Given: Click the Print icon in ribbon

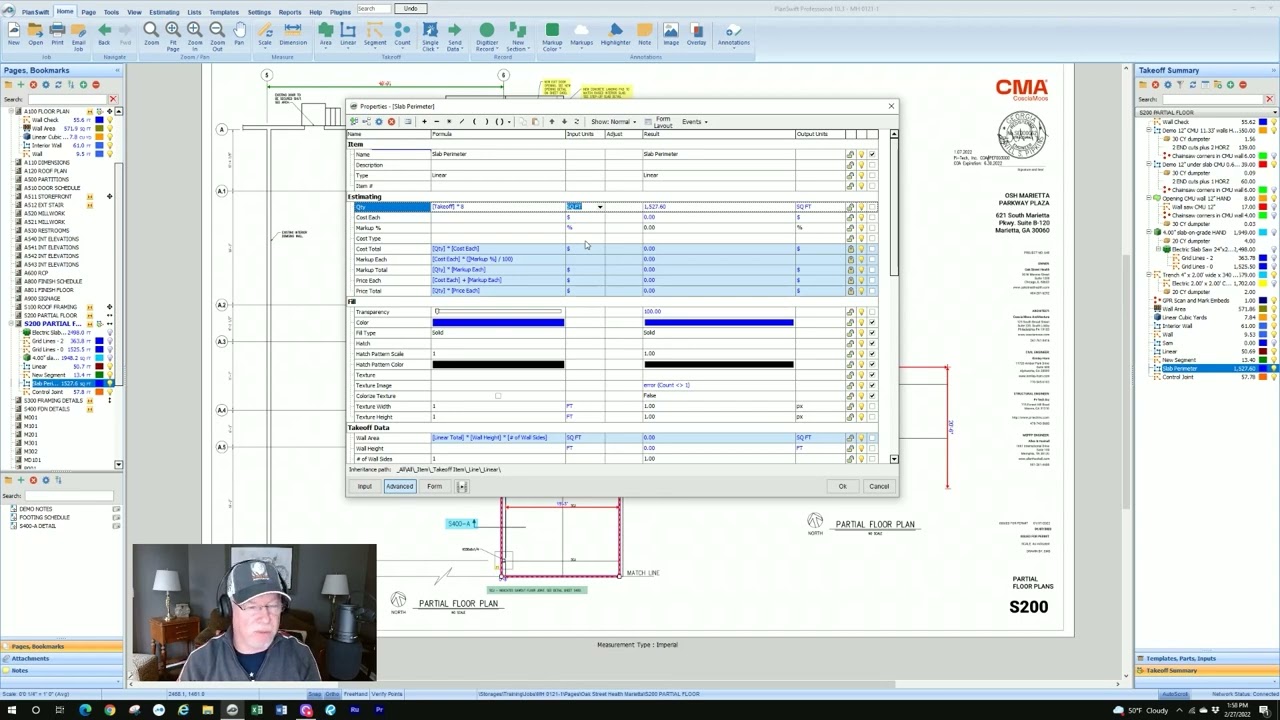Looking at the screenshot, I should click(57, 34).
